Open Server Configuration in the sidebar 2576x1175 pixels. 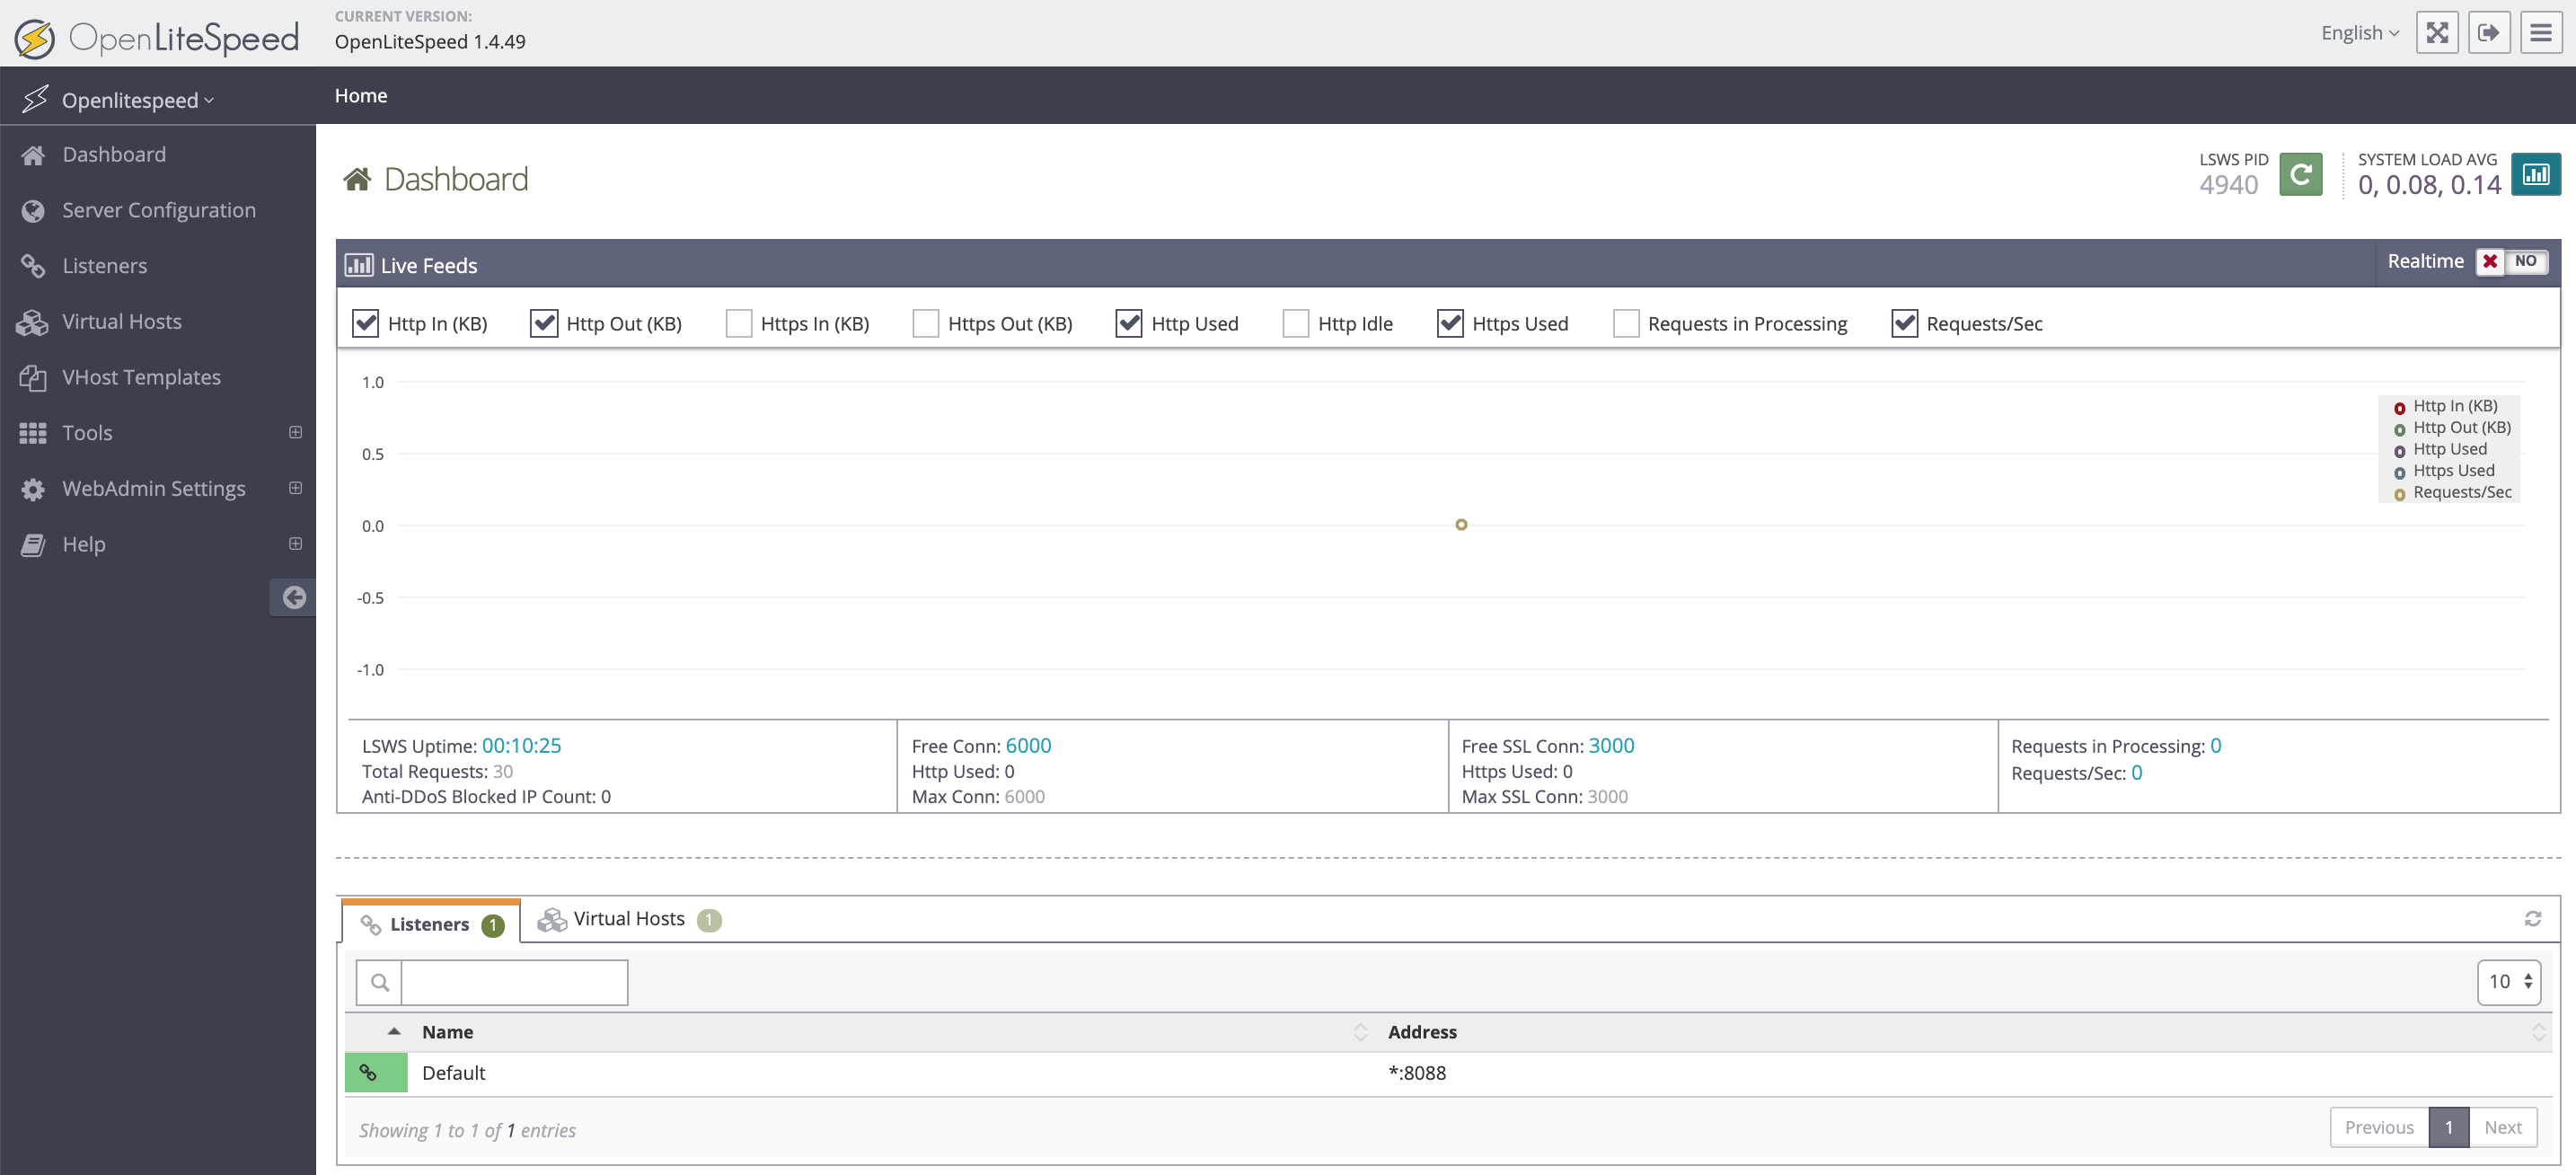coord(158,210)
